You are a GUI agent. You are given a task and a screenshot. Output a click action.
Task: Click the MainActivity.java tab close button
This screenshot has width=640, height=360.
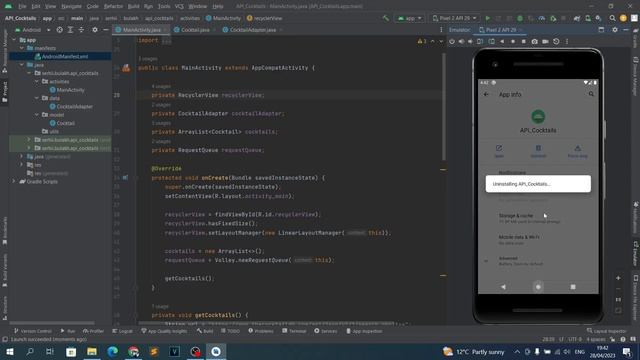(x=165, y=30)
